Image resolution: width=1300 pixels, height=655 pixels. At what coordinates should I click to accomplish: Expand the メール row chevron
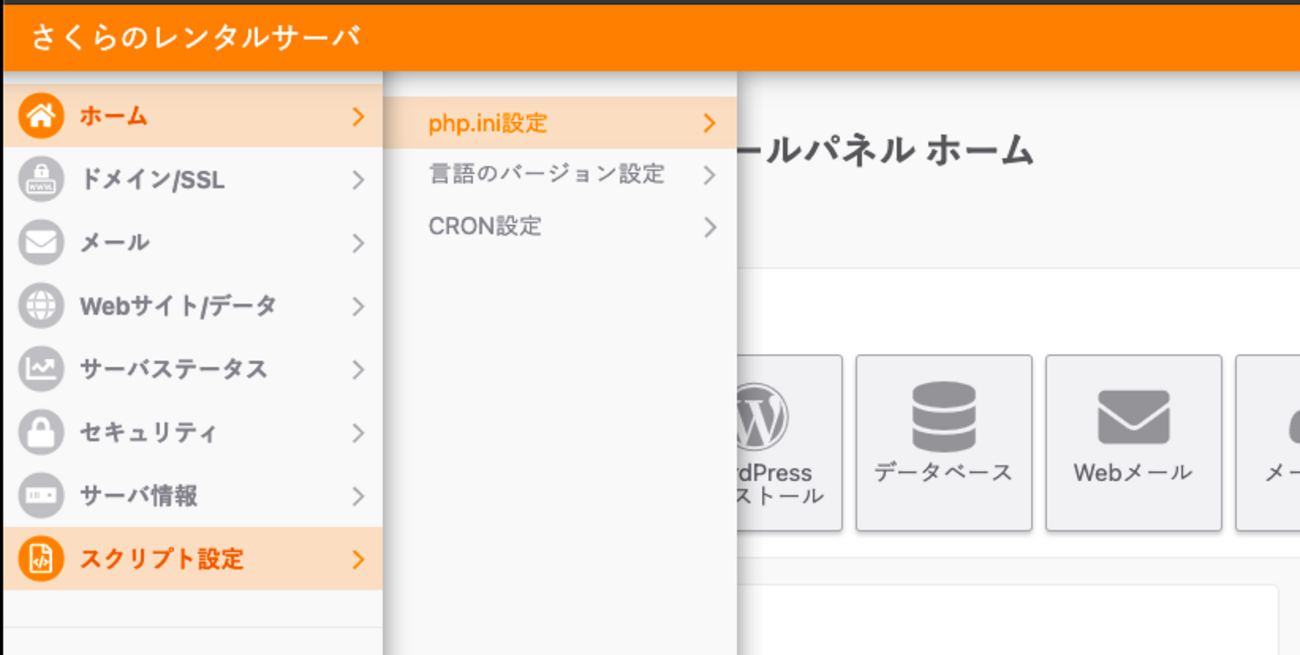[x=358, y=243]
